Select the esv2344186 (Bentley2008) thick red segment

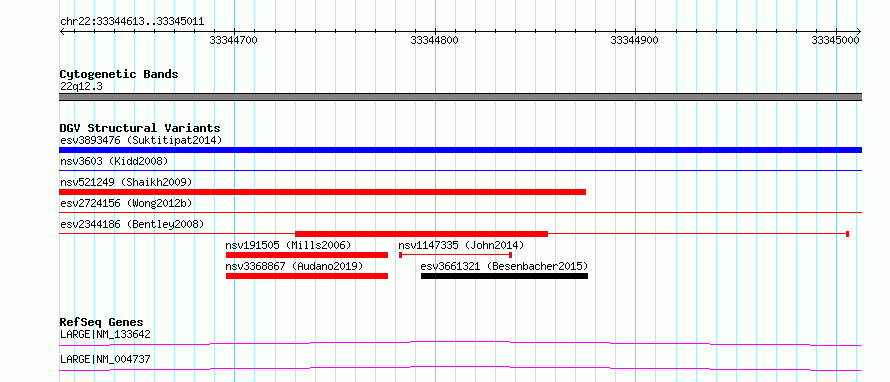coord(421,234)
